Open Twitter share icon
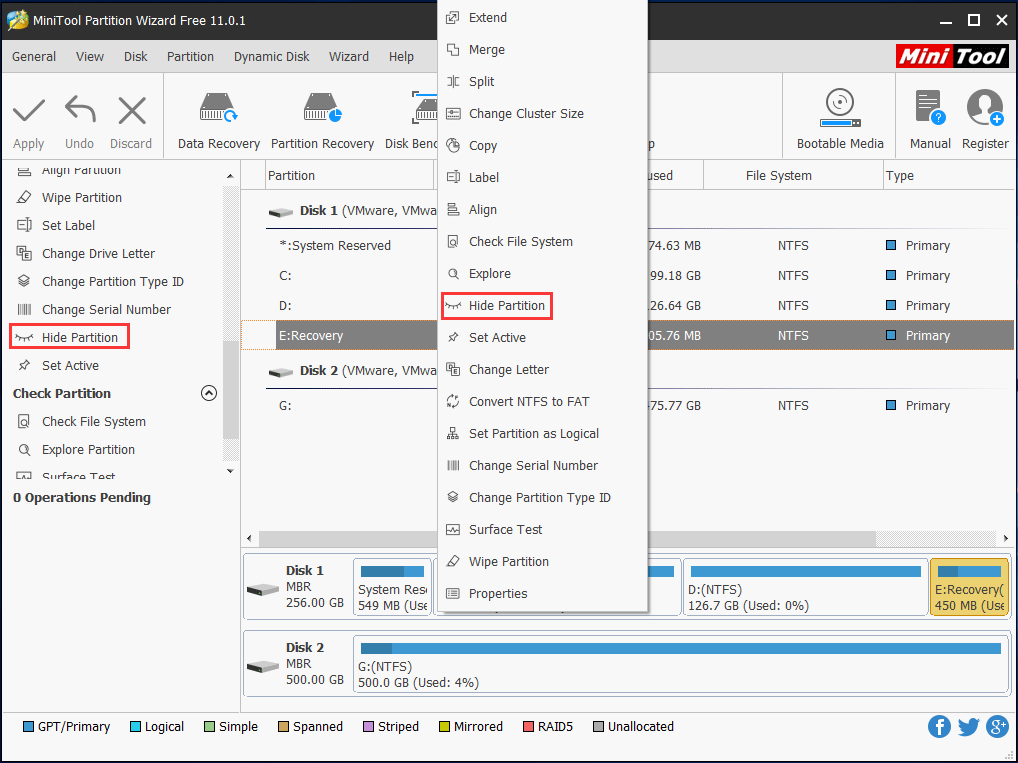The image size is (1018, 763). coord(968,727)
